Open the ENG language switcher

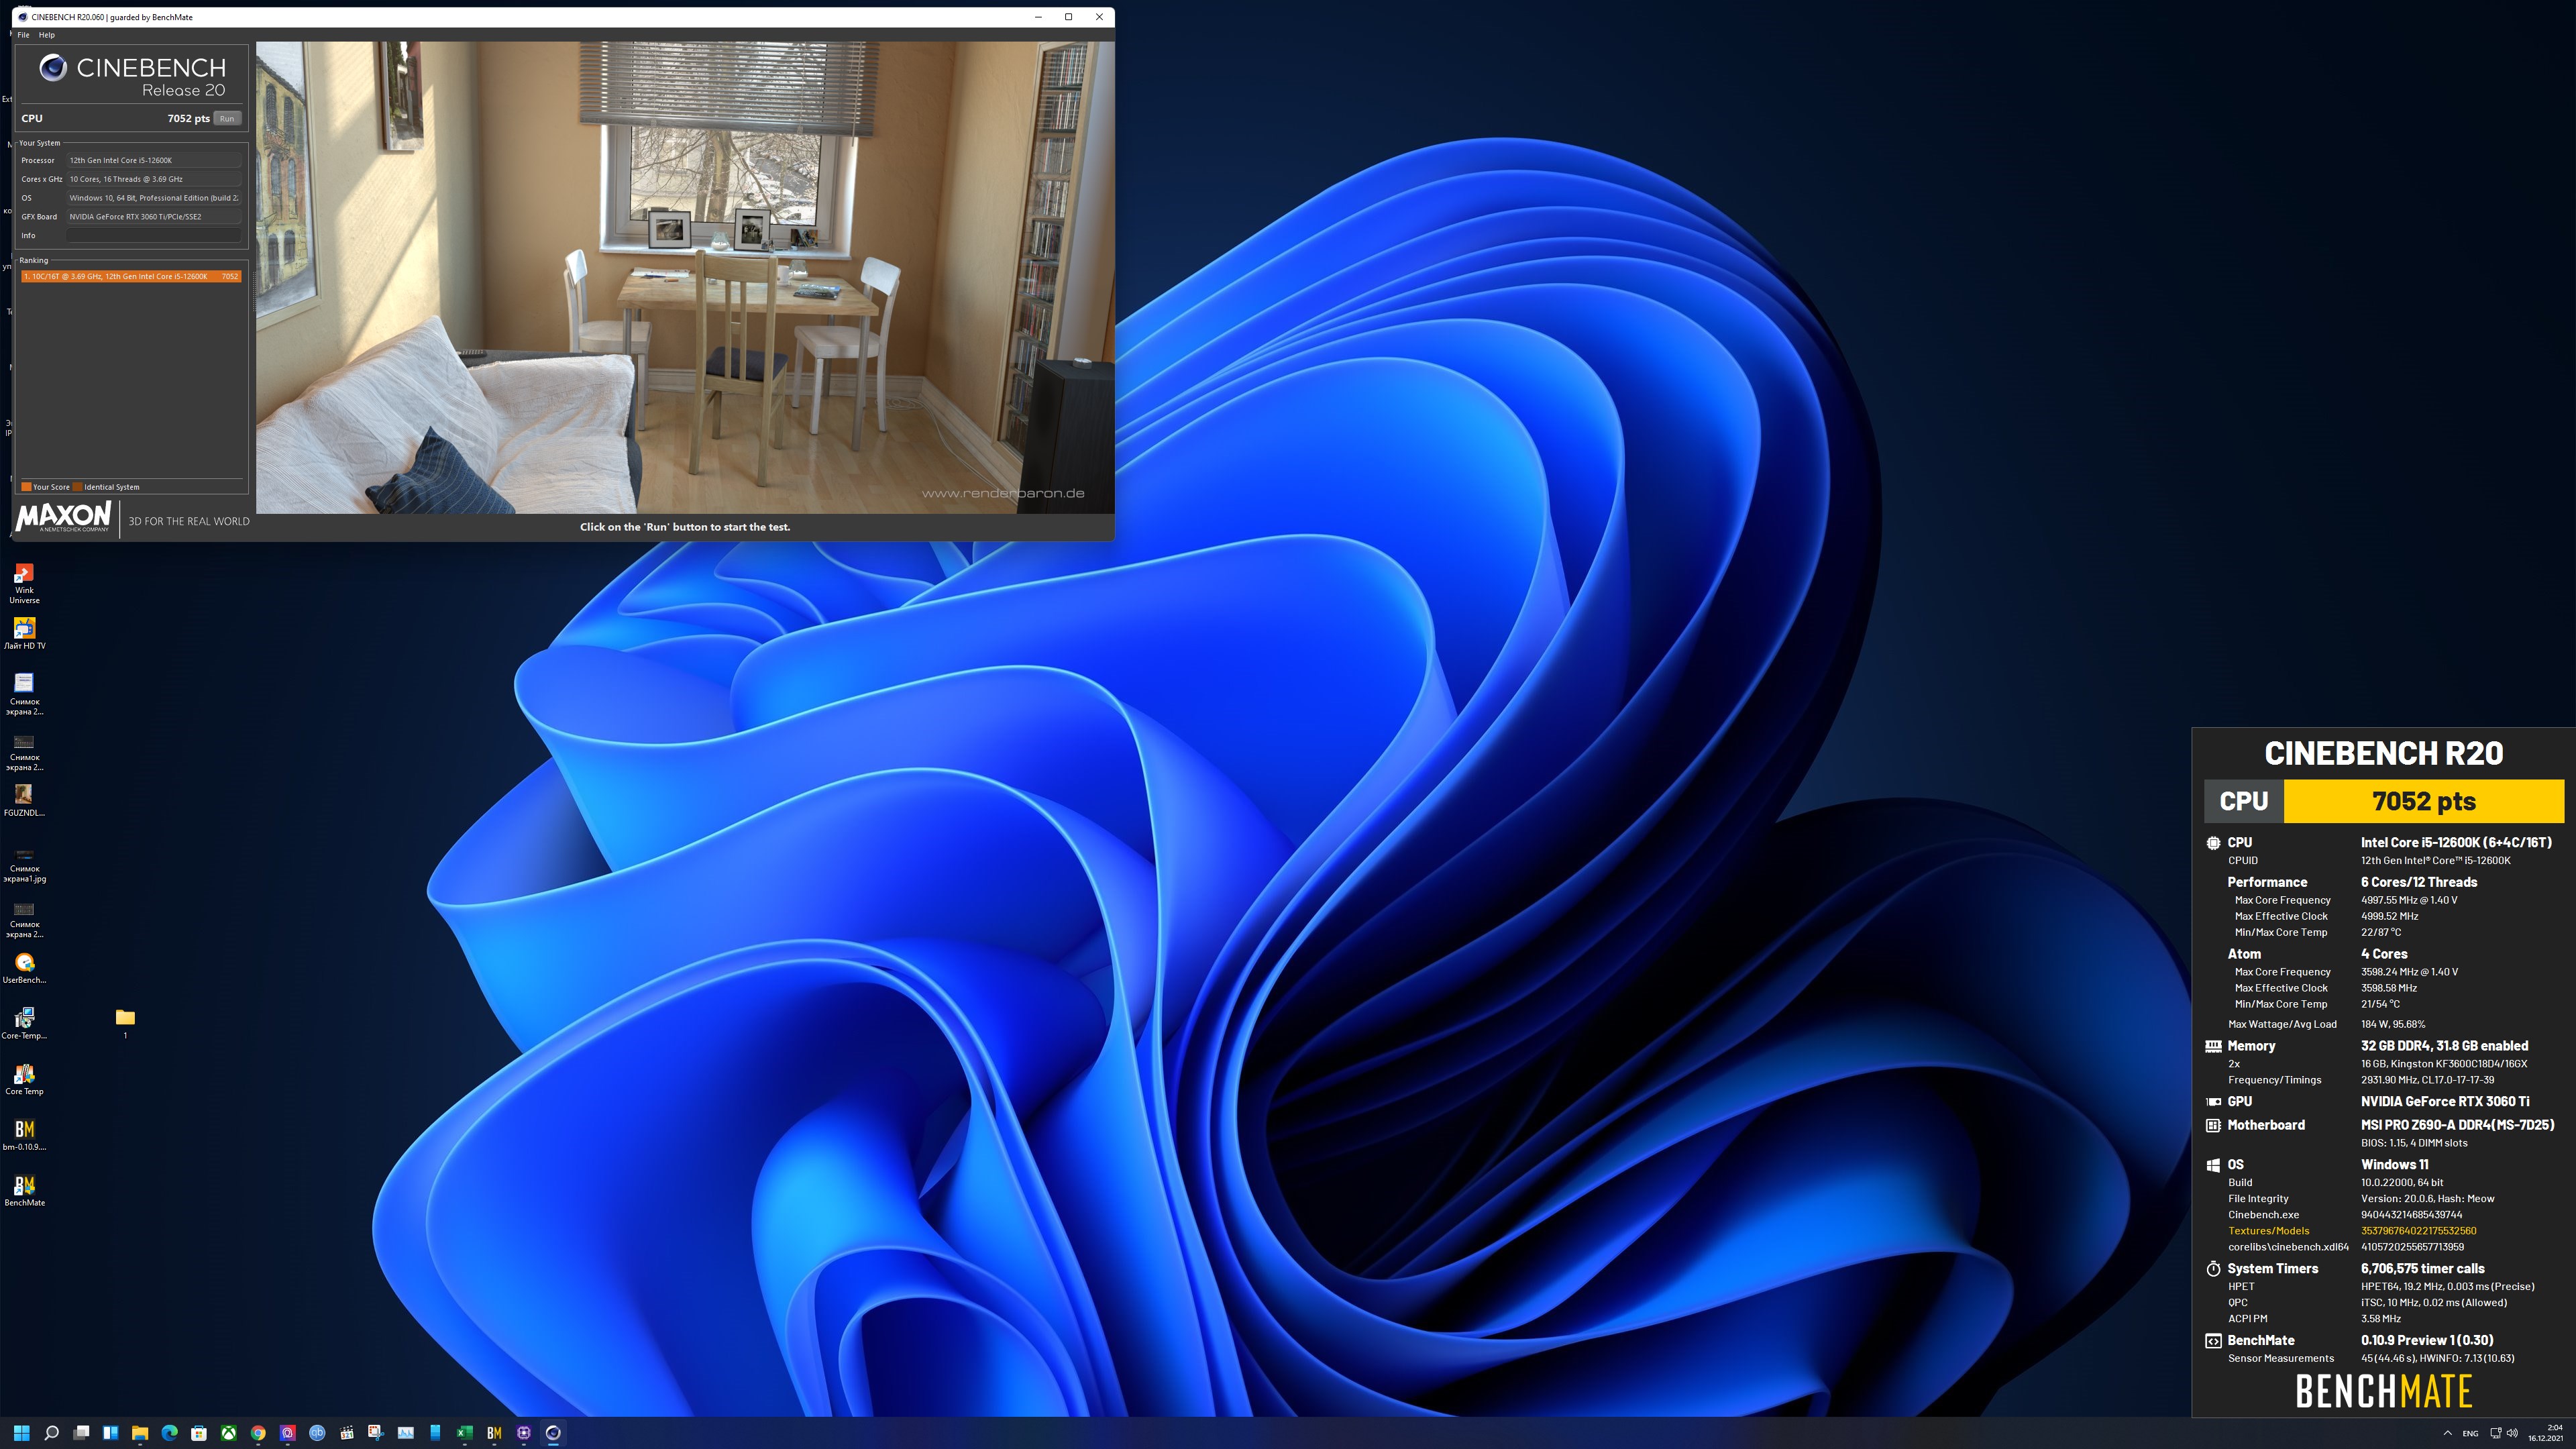point(2470,1433)
